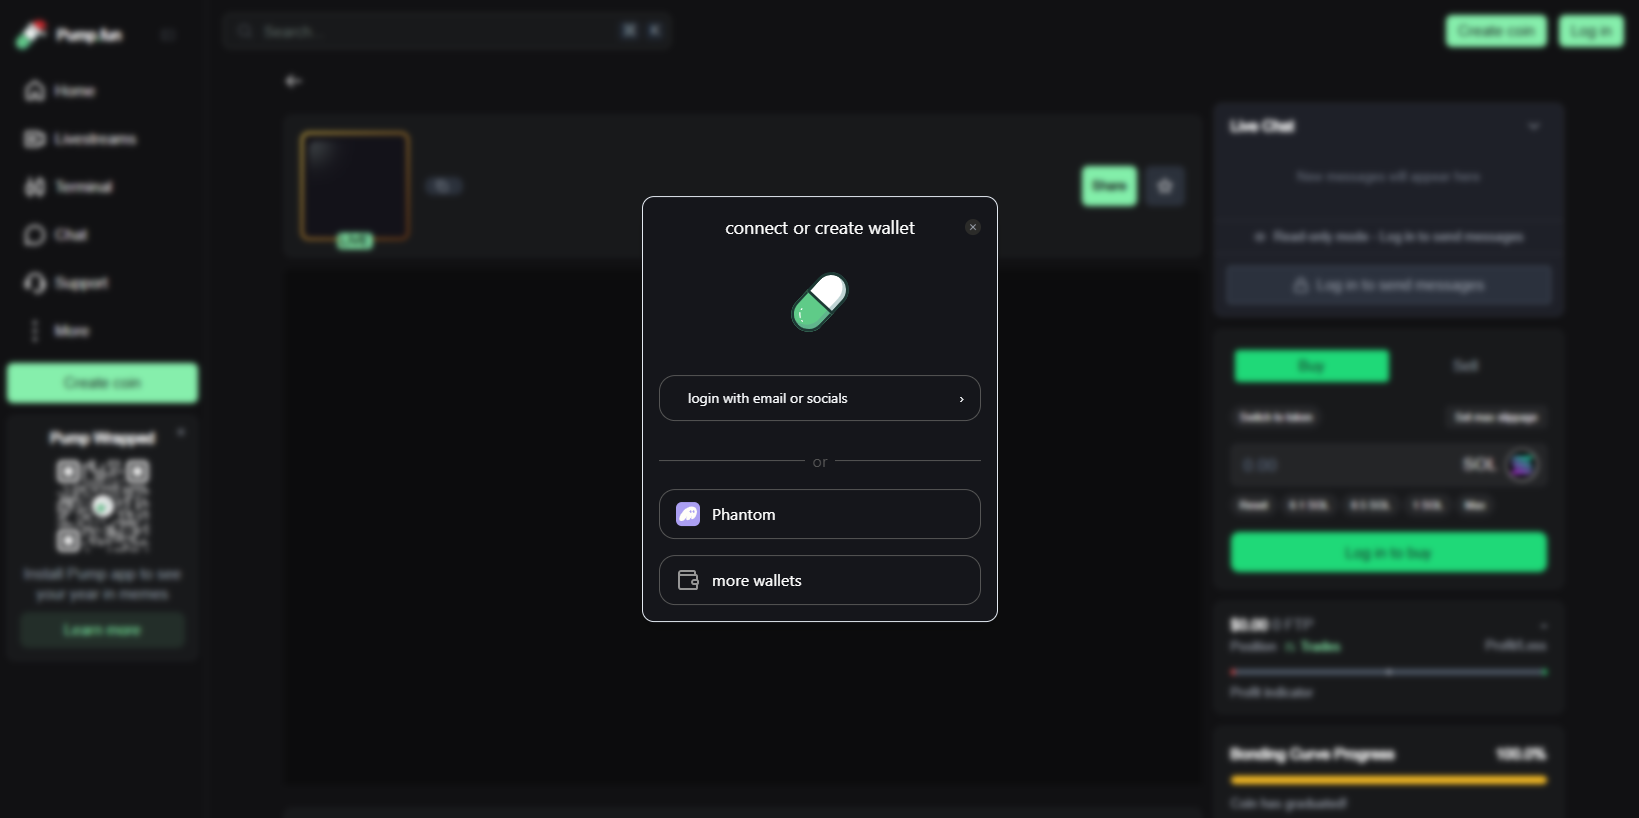Screen dimensions: 1639x818
Task: Connect with the Phantom wallet option
Action: 820,514
